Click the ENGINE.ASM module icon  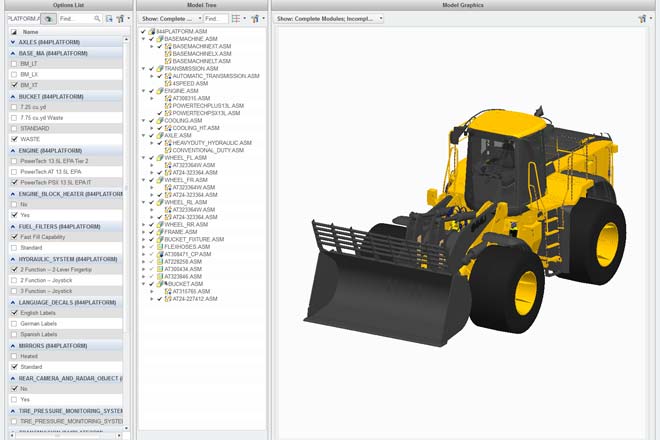coord(160,91)
